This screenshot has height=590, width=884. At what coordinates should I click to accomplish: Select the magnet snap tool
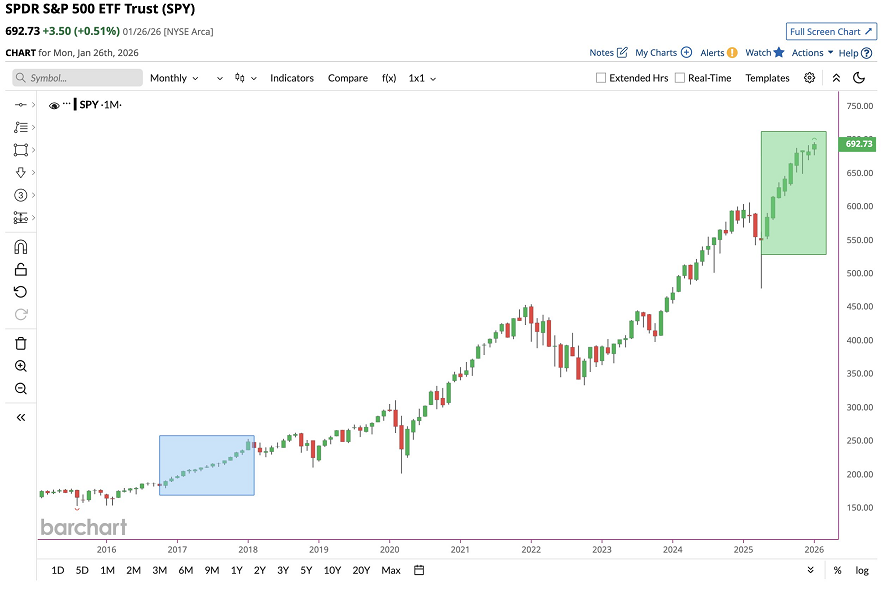(20, 246)
